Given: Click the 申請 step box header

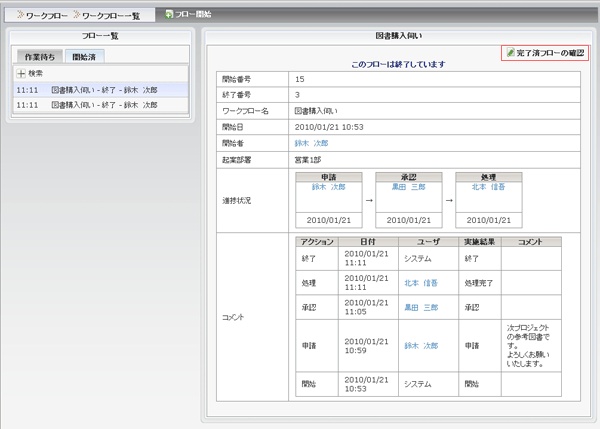Looking at the screenshot, I should (x=329, y=177).
